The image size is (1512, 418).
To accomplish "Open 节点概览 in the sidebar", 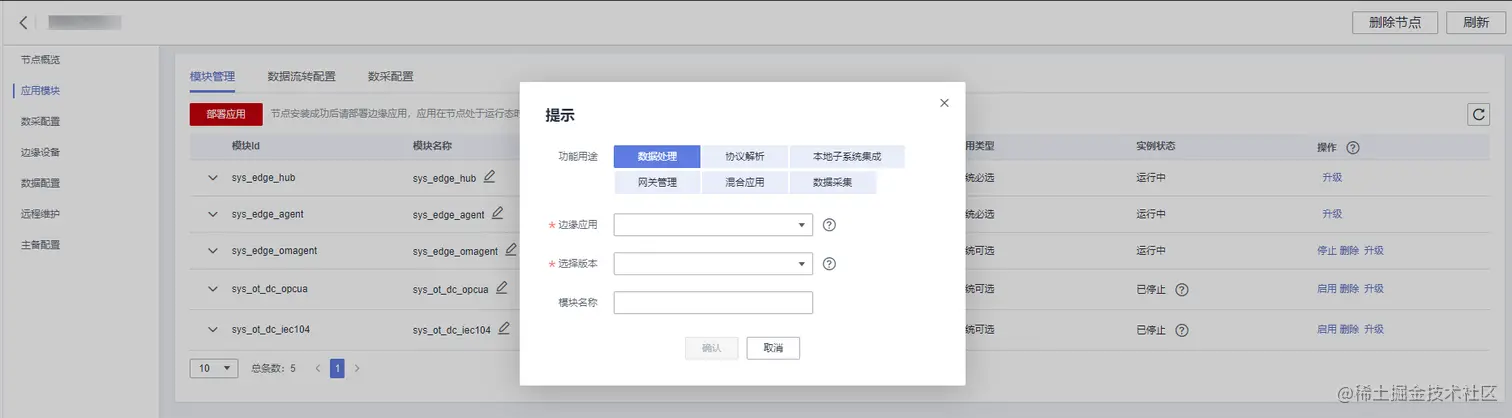I will pyautogui.click(x=40, y=60).
